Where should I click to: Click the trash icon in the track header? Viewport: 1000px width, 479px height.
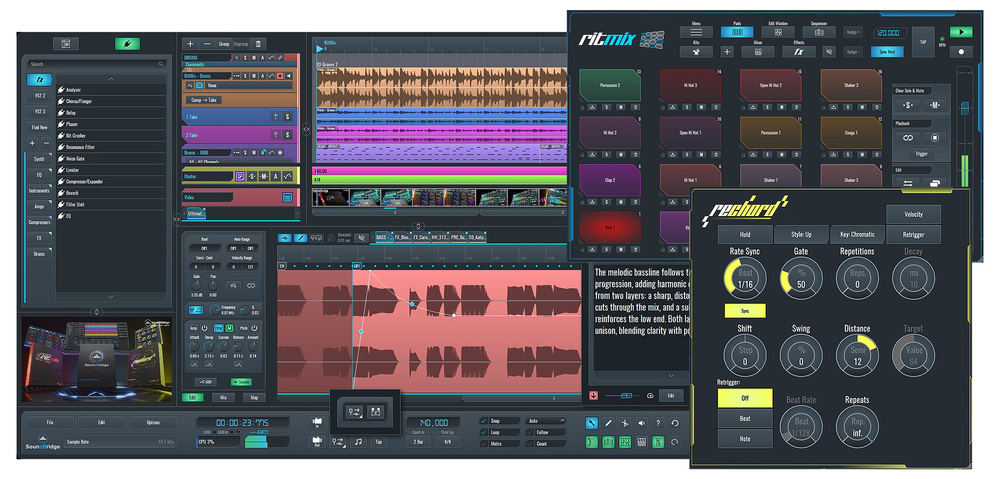point(258,44)
